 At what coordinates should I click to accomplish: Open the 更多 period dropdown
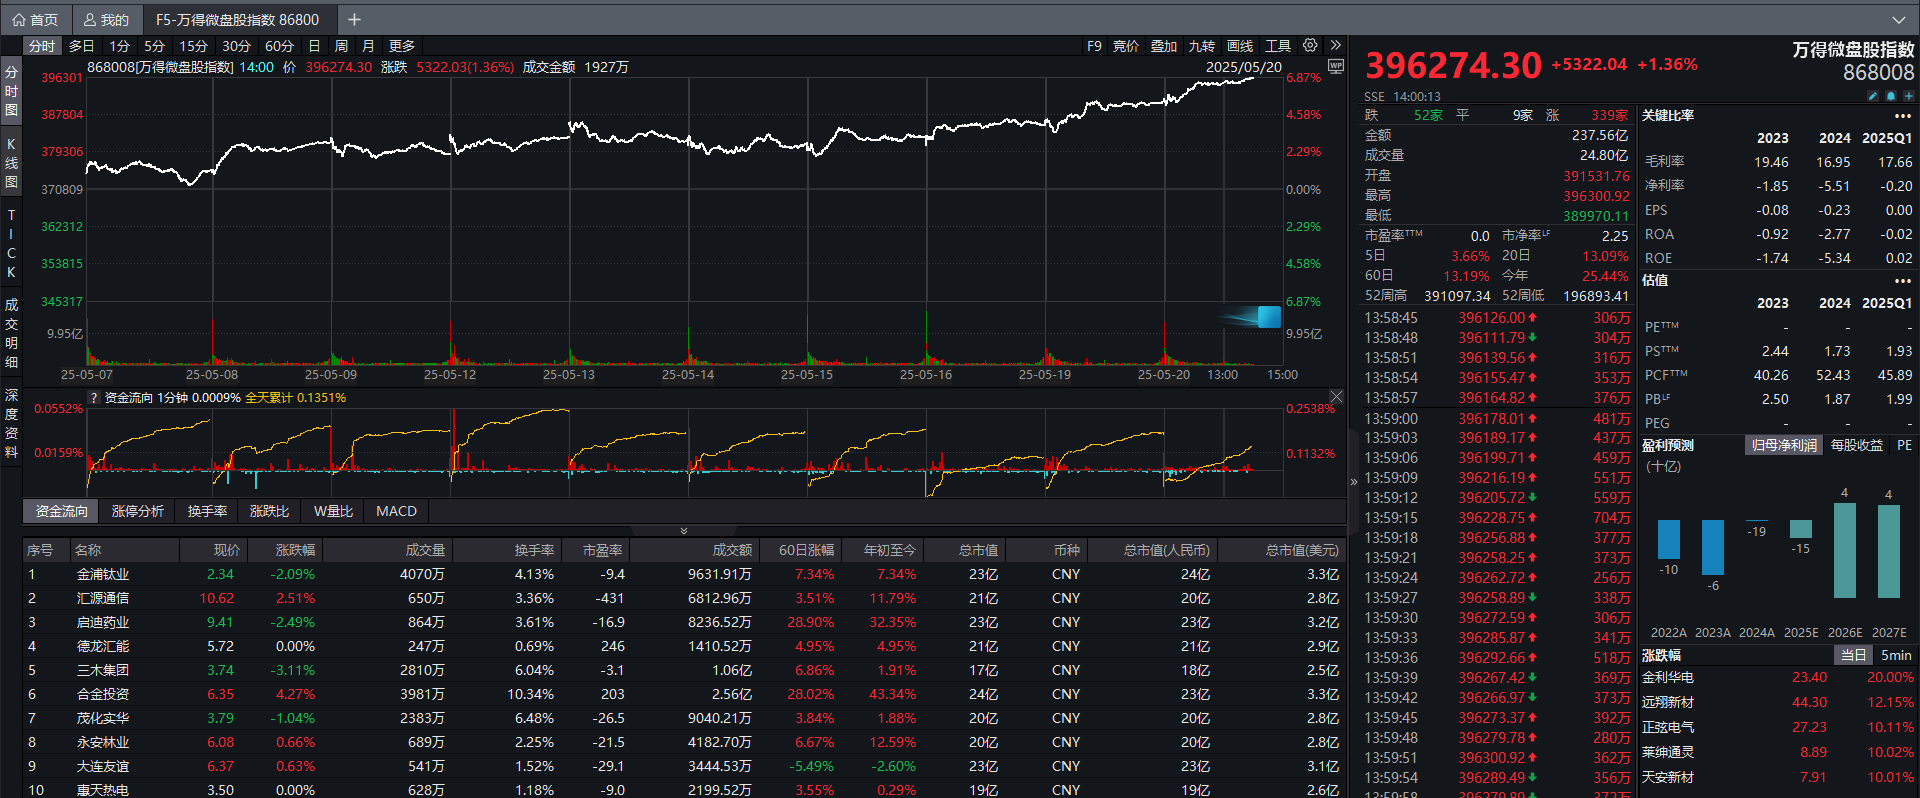tap(402, 46)
